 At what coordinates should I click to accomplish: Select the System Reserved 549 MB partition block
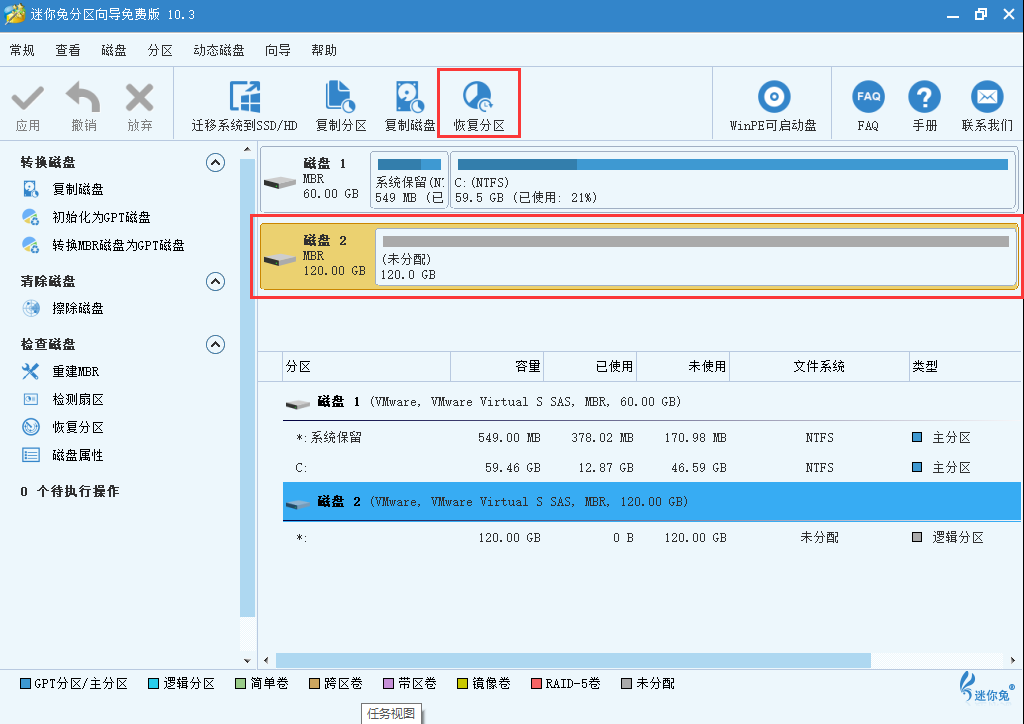(409, 180)
